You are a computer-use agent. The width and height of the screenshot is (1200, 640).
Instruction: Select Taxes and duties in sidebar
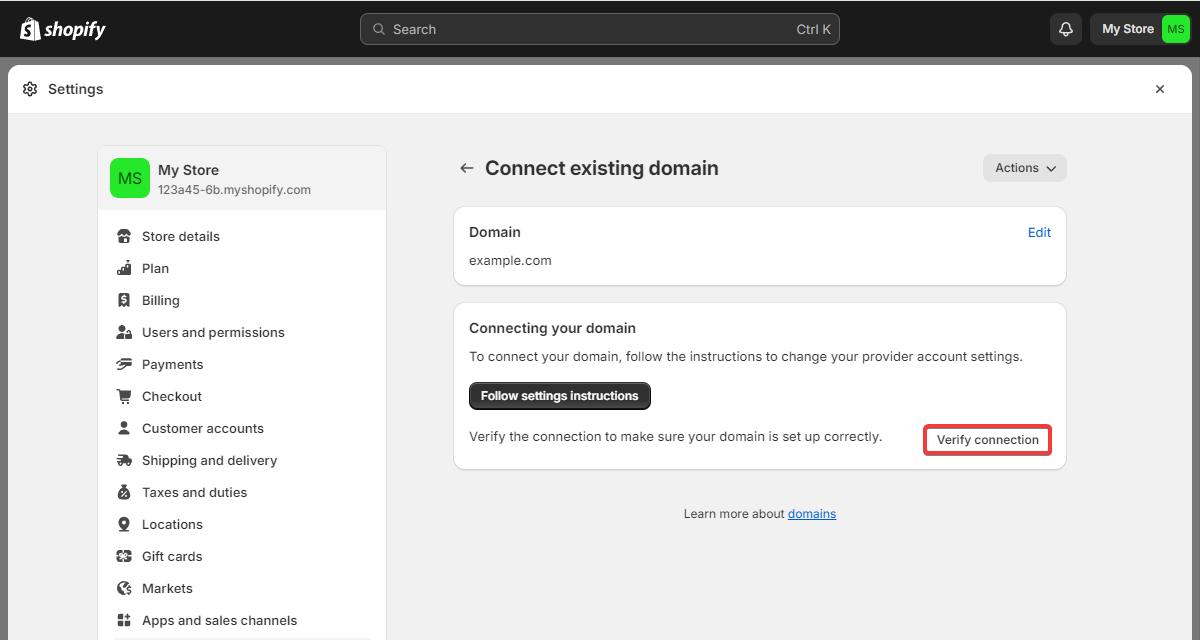click(194, 492)
